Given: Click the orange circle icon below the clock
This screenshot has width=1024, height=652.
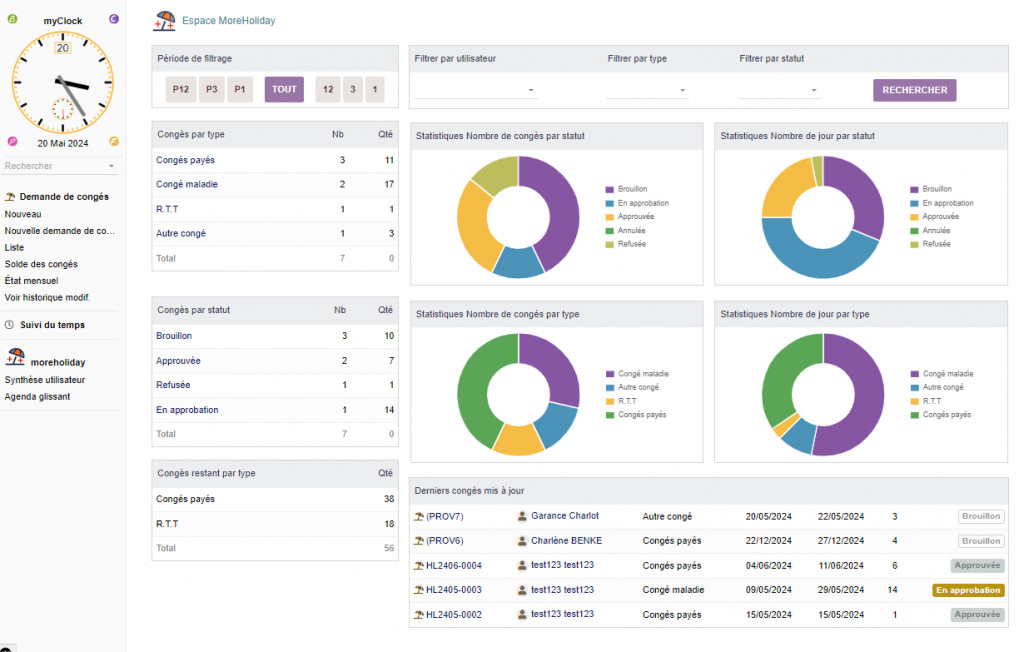Looking at the screenshot, I should coord(113,141).
